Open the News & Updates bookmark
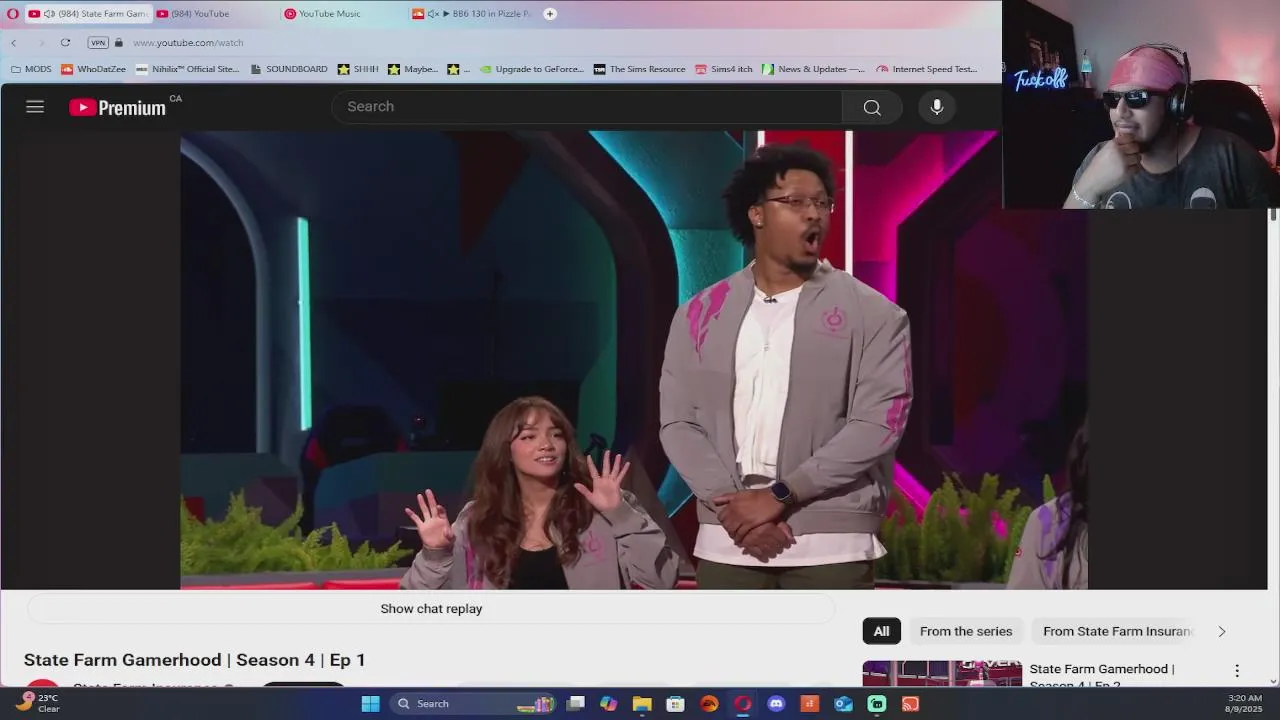Viewport: 1280px width, 720px height. 814,69
